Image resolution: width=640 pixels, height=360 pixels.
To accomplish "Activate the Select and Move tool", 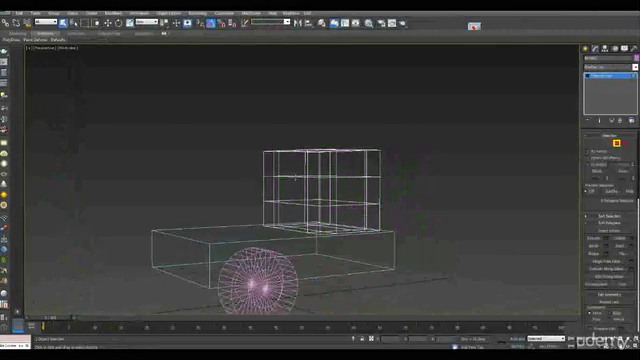I will click(108, 23).
